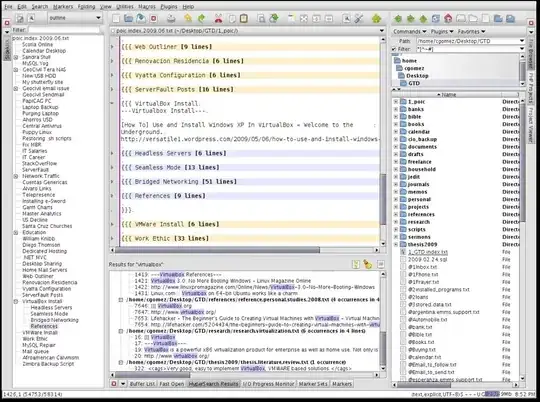Go back in file browser toolbar
The height and width of the screenshot is (402, 540).
click(398, 18)
